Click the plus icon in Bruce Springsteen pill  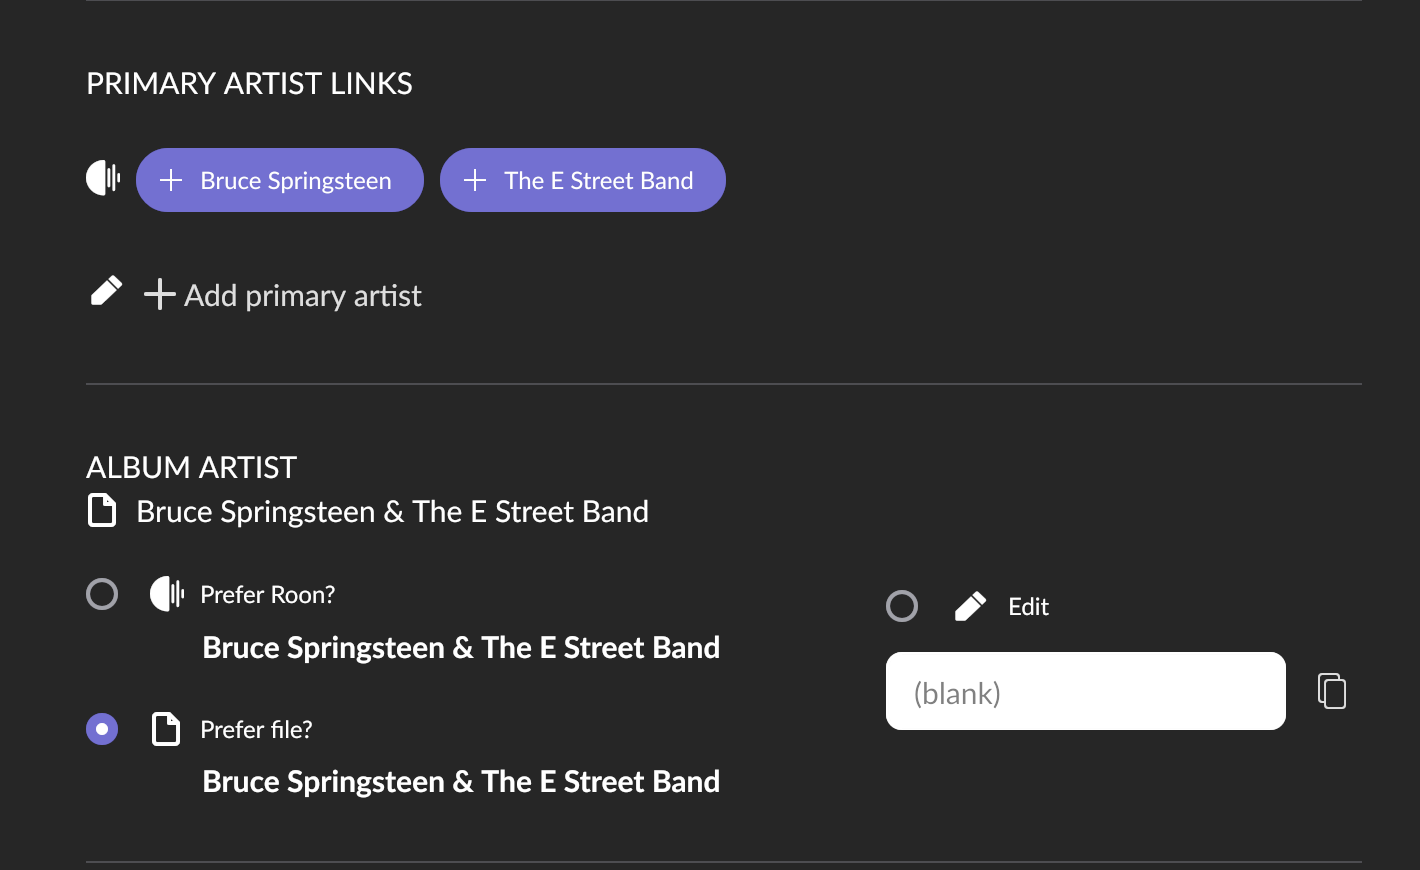point(171,180)
